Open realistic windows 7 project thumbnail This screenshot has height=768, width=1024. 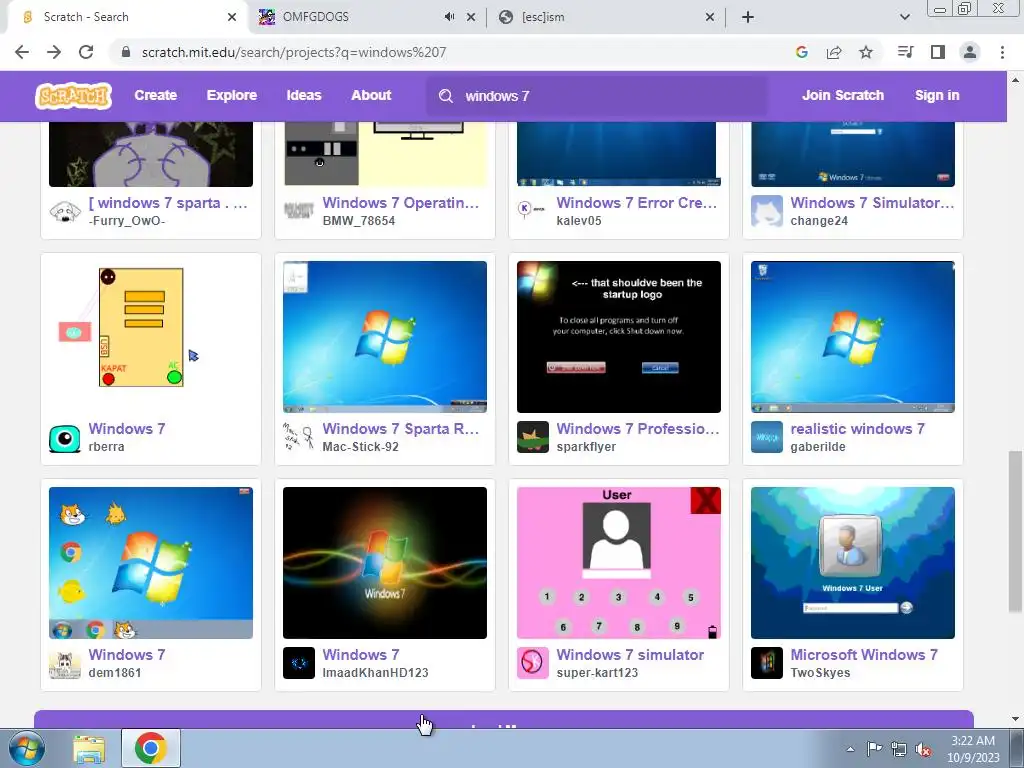click(852, 337)
